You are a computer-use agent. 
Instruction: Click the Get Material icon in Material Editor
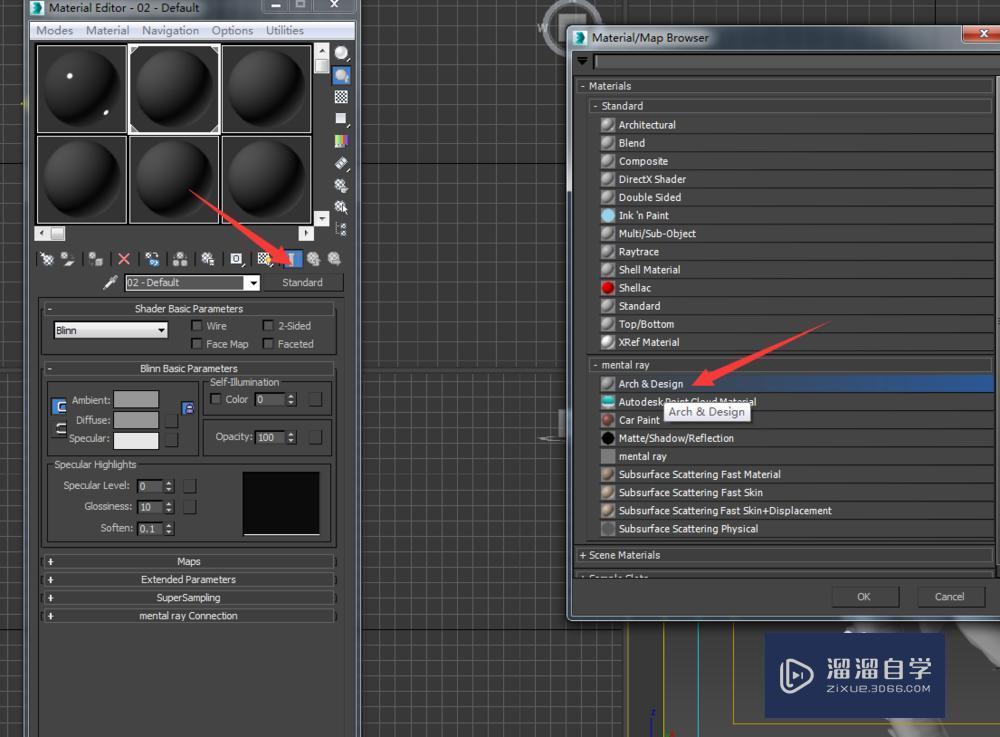(47, 259)
